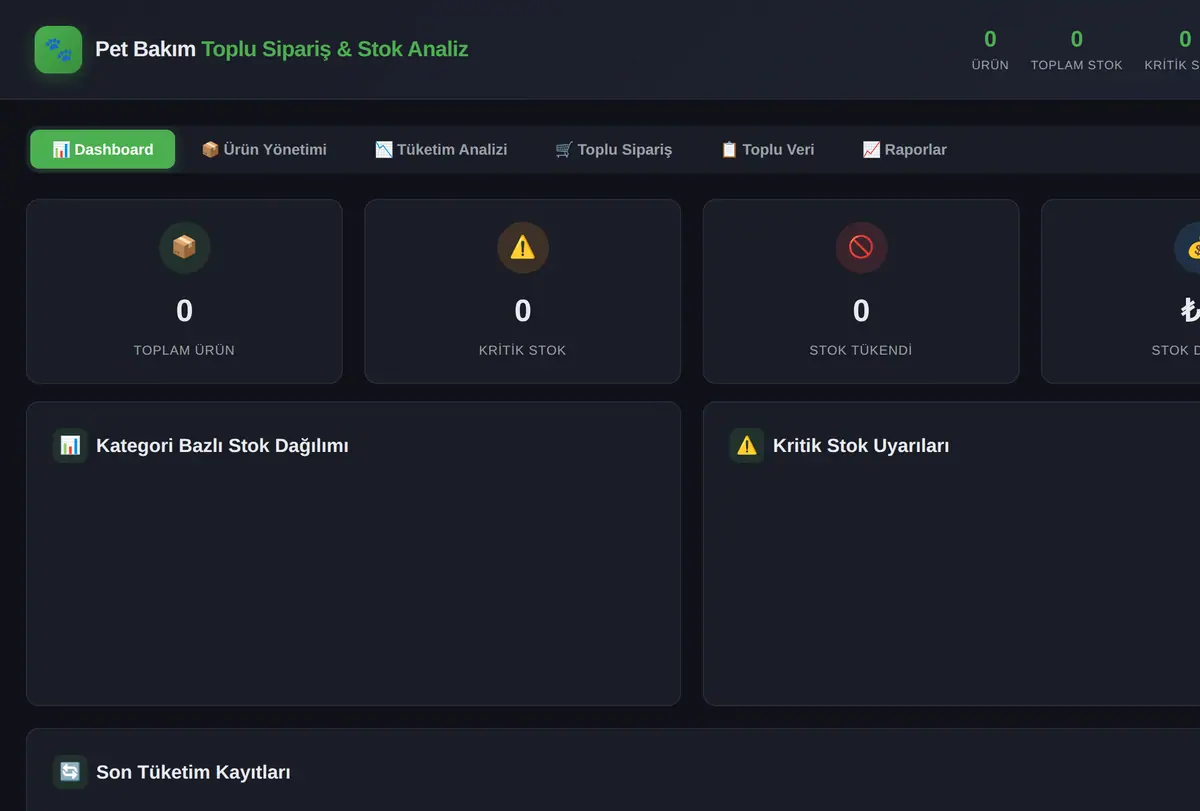The width and height of the screenshot is (1200, 811).
Task: Click the chart icon beside Kategori Bazlı Stok Dağılımı
Action: [x=70, y=445]
